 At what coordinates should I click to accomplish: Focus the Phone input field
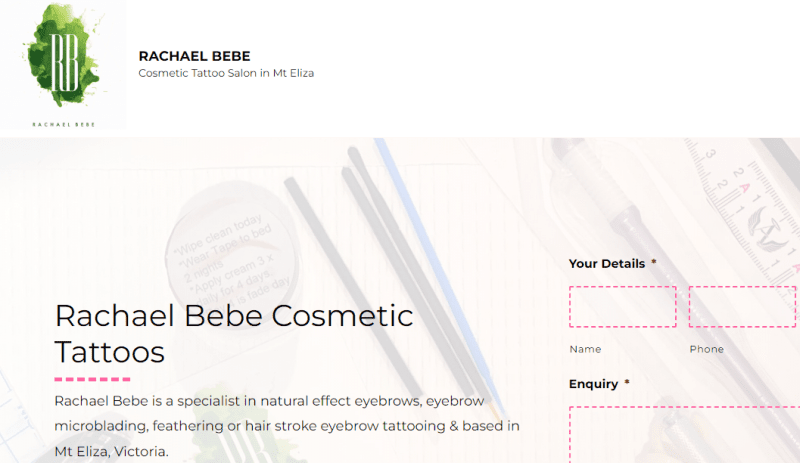pos(742,306)
